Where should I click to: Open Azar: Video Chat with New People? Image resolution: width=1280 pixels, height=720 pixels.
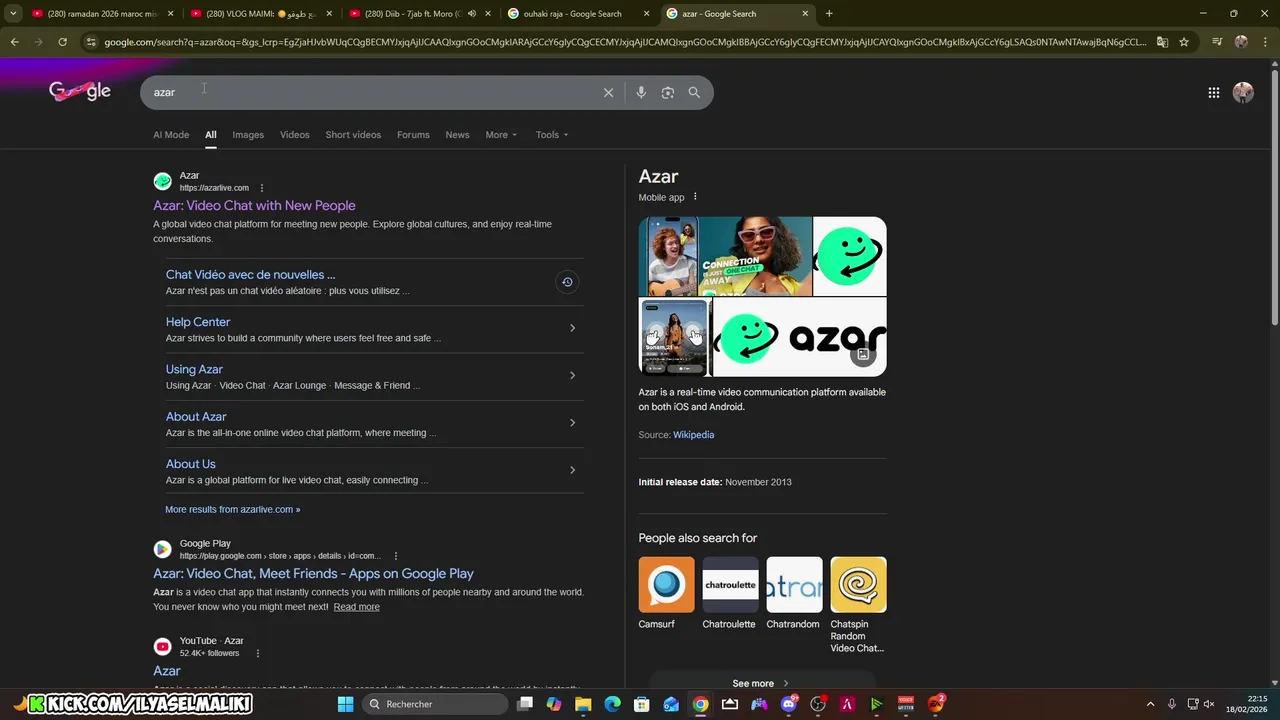254,206
